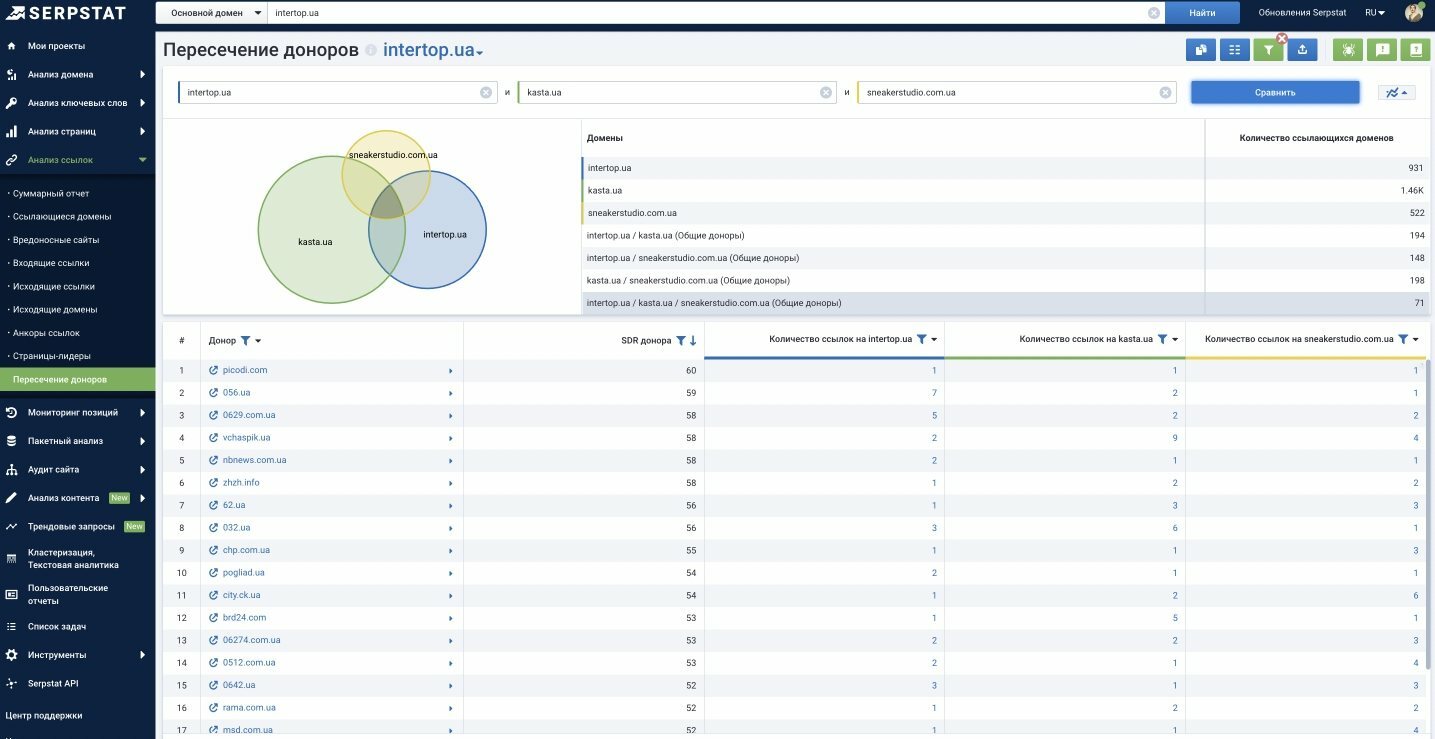Viewport: 1435px width, 739px height.
Task: Filter the kasta.ua links count column
Action: coord(1162,339)
